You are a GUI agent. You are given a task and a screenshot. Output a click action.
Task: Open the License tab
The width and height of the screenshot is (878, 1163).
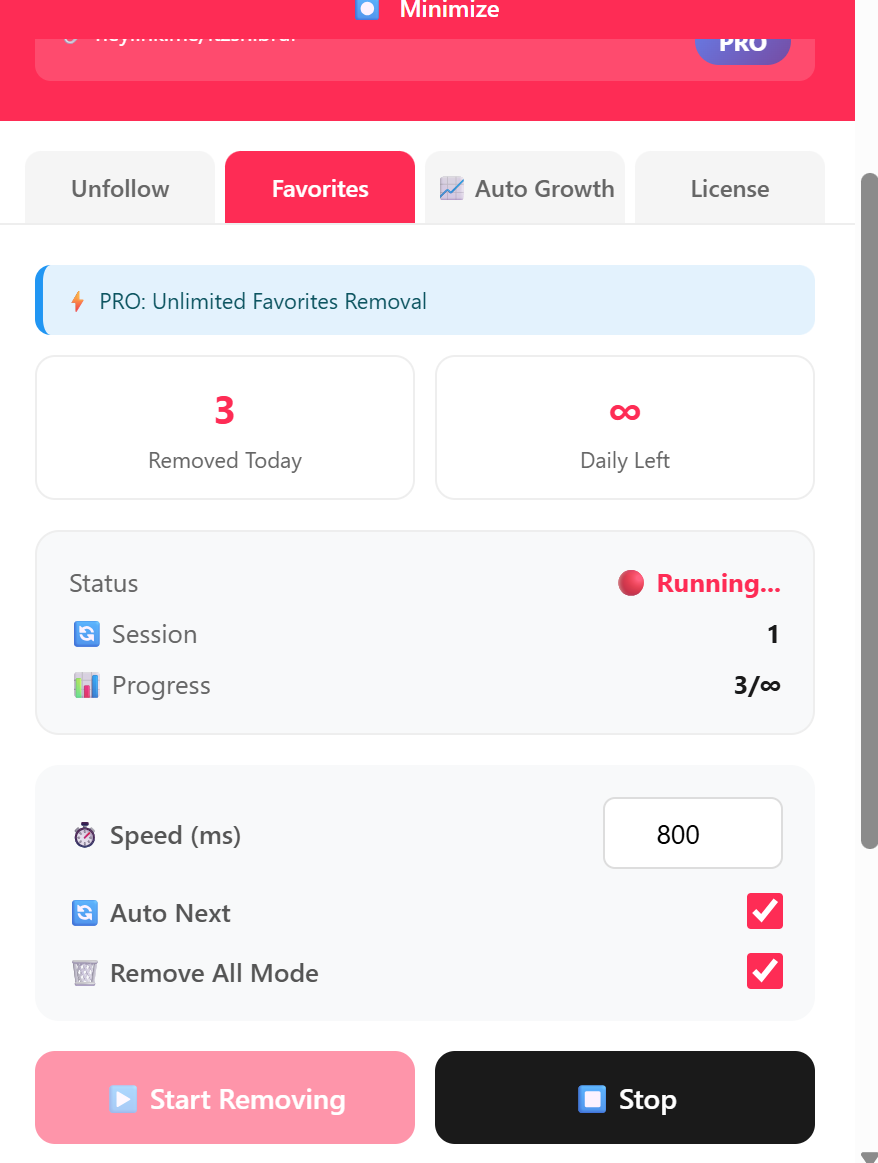click(x=730, y=189)
